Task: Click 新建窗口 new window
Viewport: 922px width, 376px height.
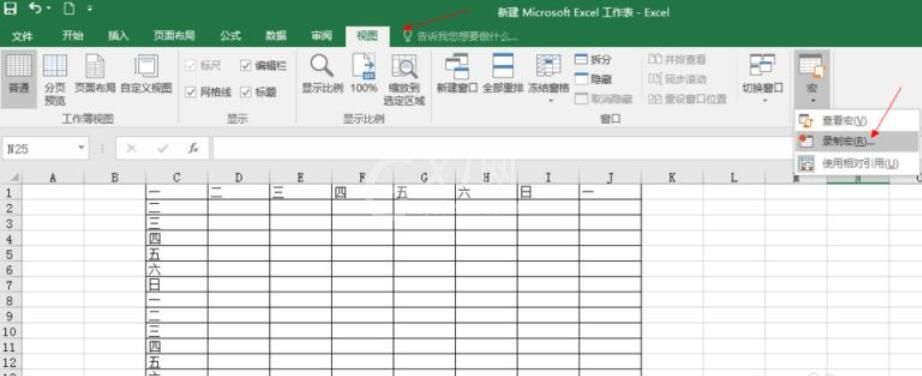Action: (456, 74)
